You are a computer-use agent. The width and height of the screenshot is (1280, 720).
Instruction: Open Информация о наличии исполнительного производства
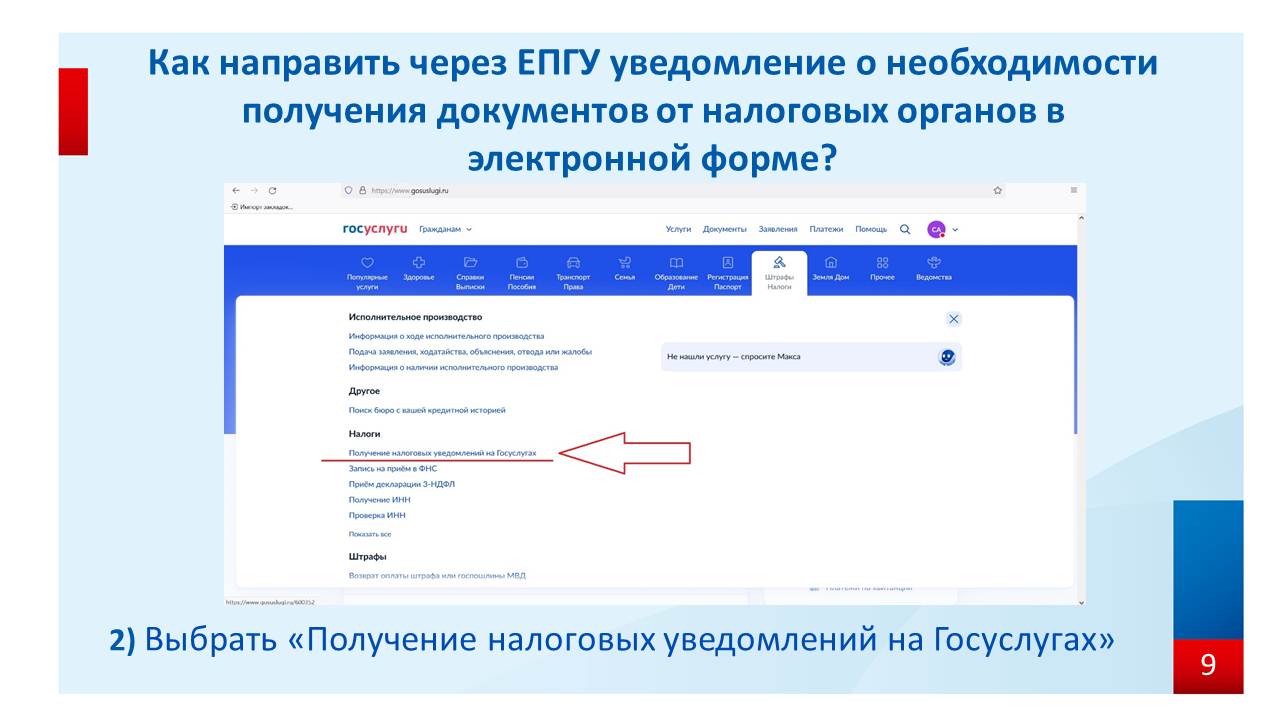(x=453, y=367)
